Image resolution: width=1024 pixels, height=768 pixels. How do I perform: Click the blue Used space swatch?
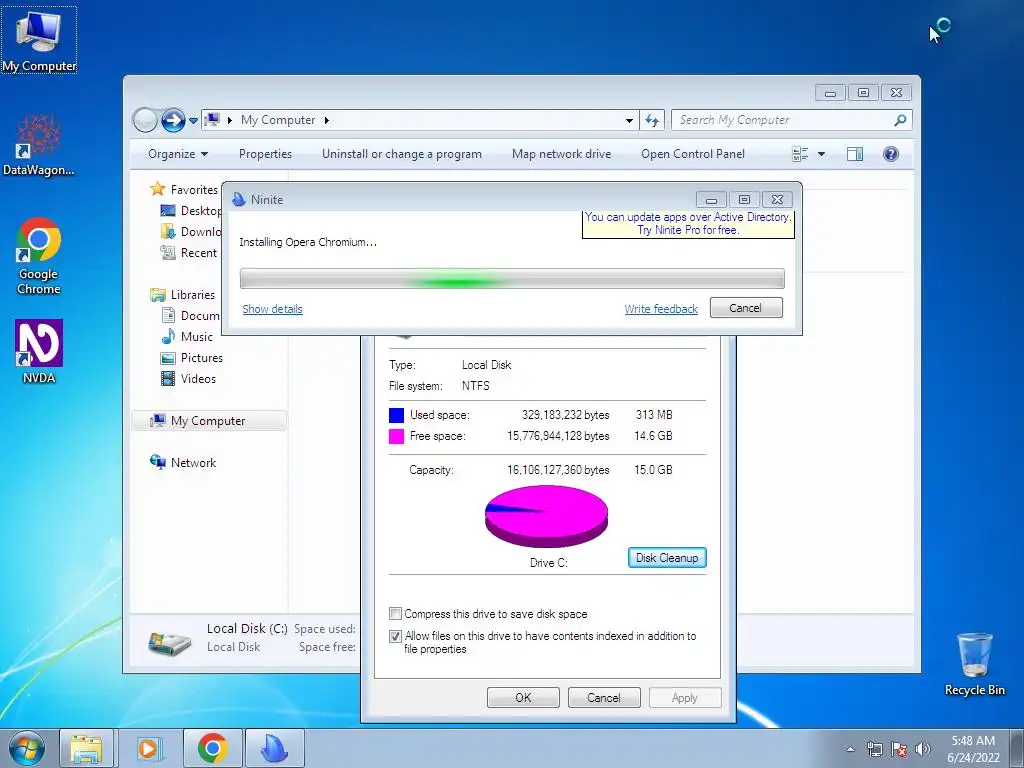(x=396, y=415)
